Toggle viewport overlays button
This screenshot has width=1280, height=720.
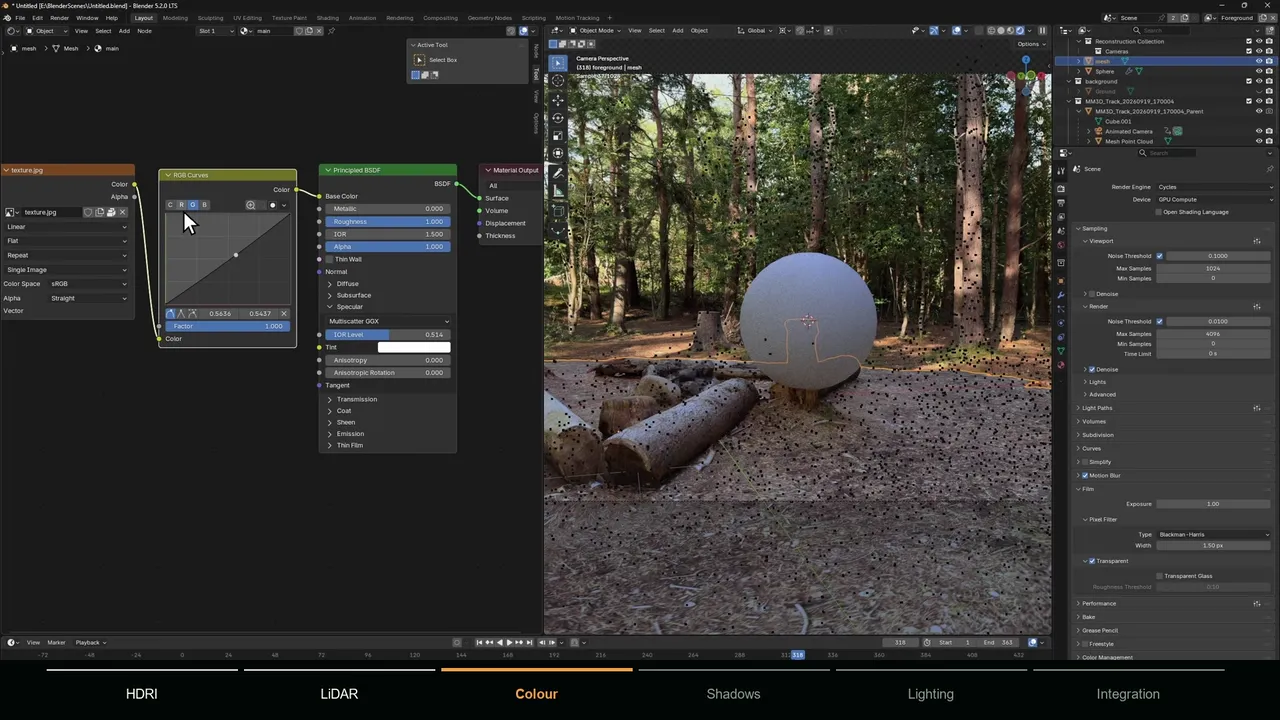pyautogui.click(x=956, y=31)
